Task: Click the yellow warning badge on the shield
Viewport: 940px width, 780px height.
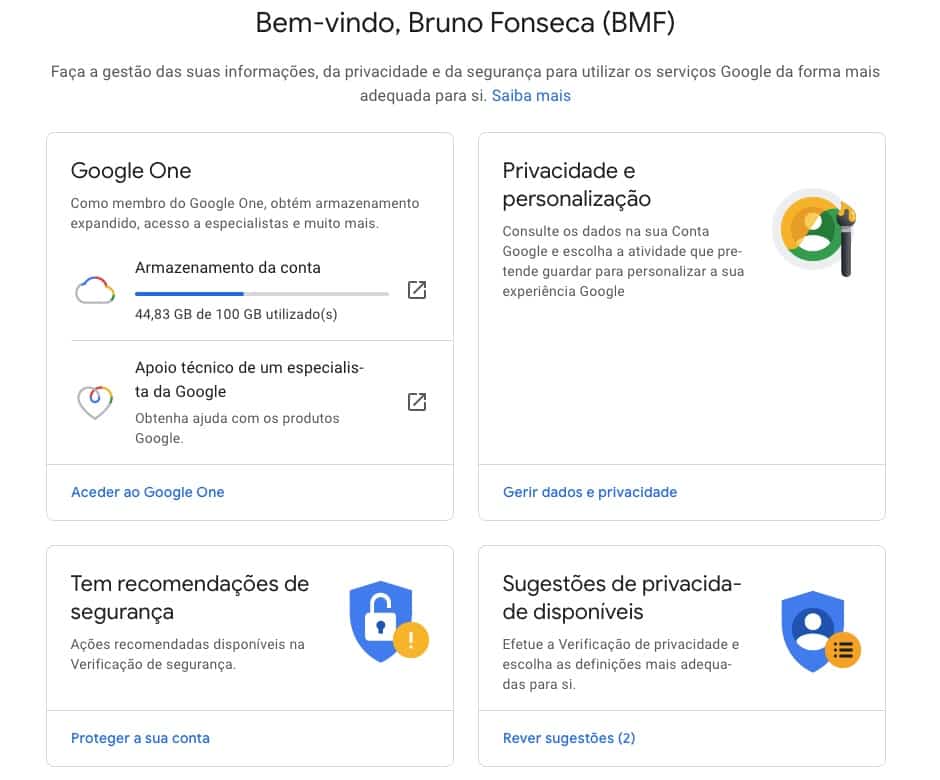Action: [411, 639]
